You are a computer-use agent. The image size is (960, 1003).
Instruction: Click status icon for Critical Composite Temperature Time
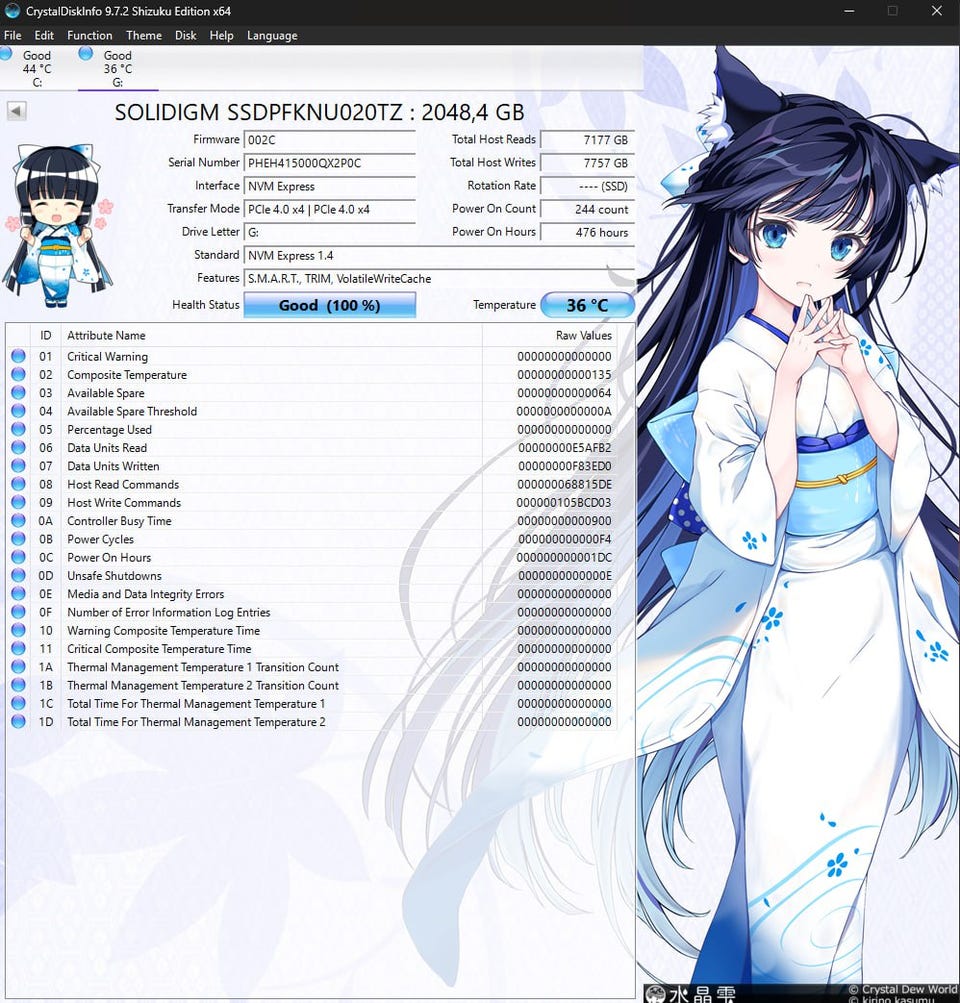tap(19, 648)
